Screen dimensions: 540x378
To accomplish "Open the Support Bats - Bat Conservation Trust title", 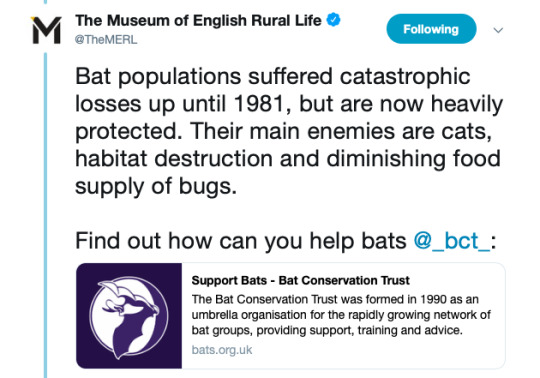I will tap(301, 280).
